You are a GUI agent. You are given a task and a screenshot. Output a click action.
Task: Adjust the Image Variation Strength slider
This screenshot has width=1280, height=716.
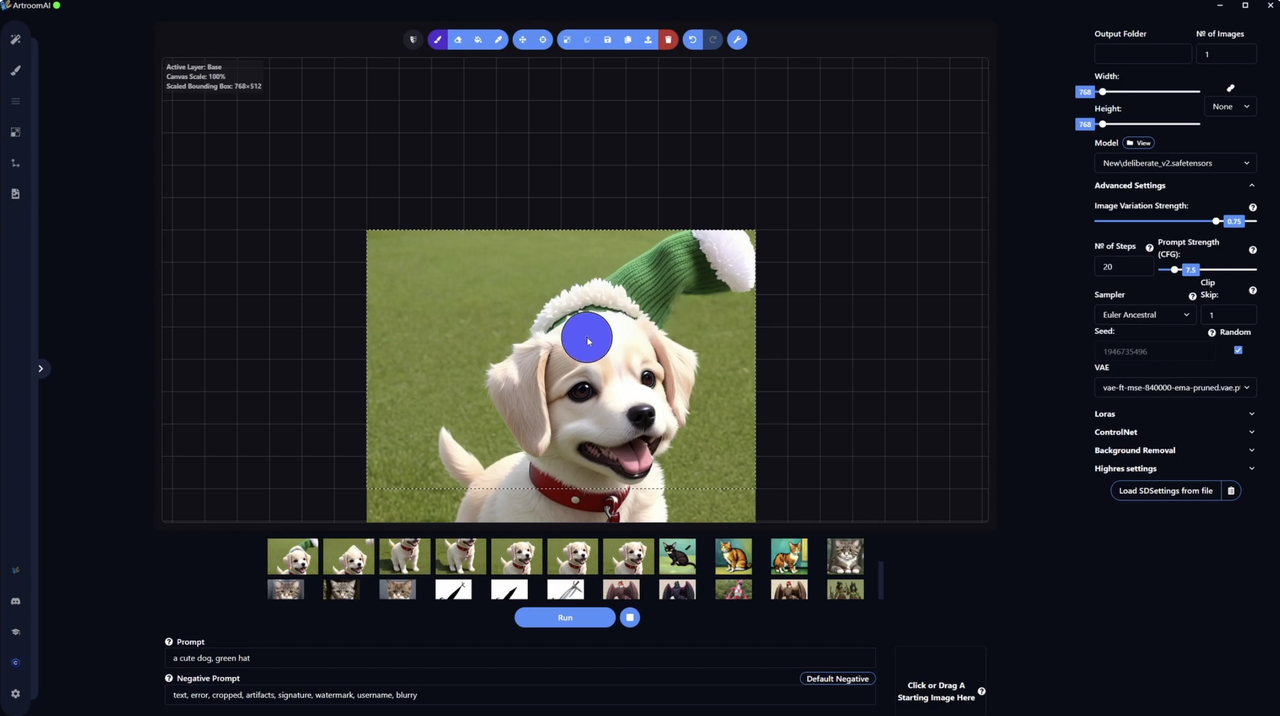[1216, 221]
